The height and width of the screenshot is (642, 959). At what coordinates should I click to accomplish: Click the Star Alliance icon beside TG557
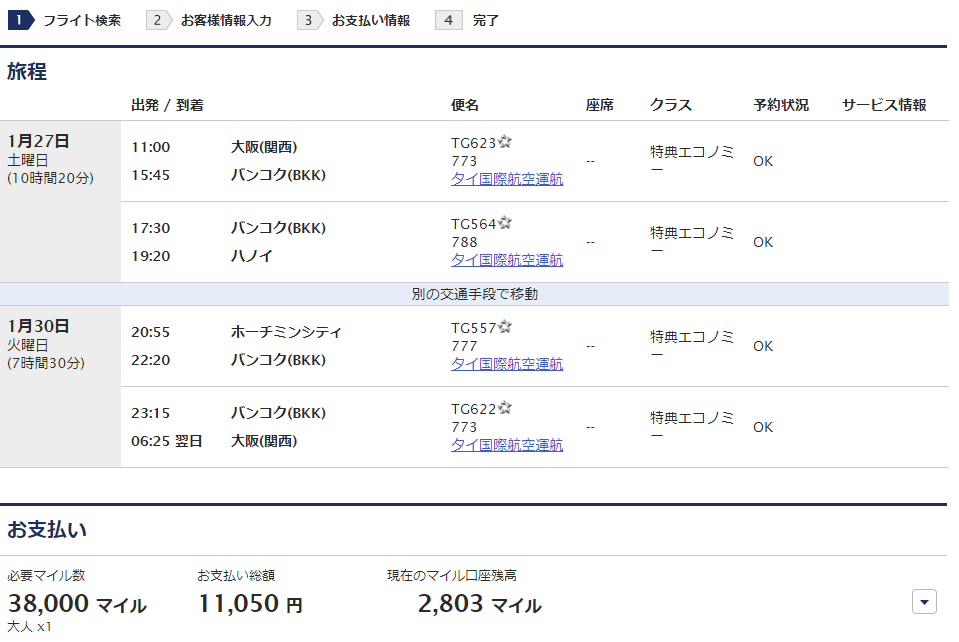coord(505,327)
